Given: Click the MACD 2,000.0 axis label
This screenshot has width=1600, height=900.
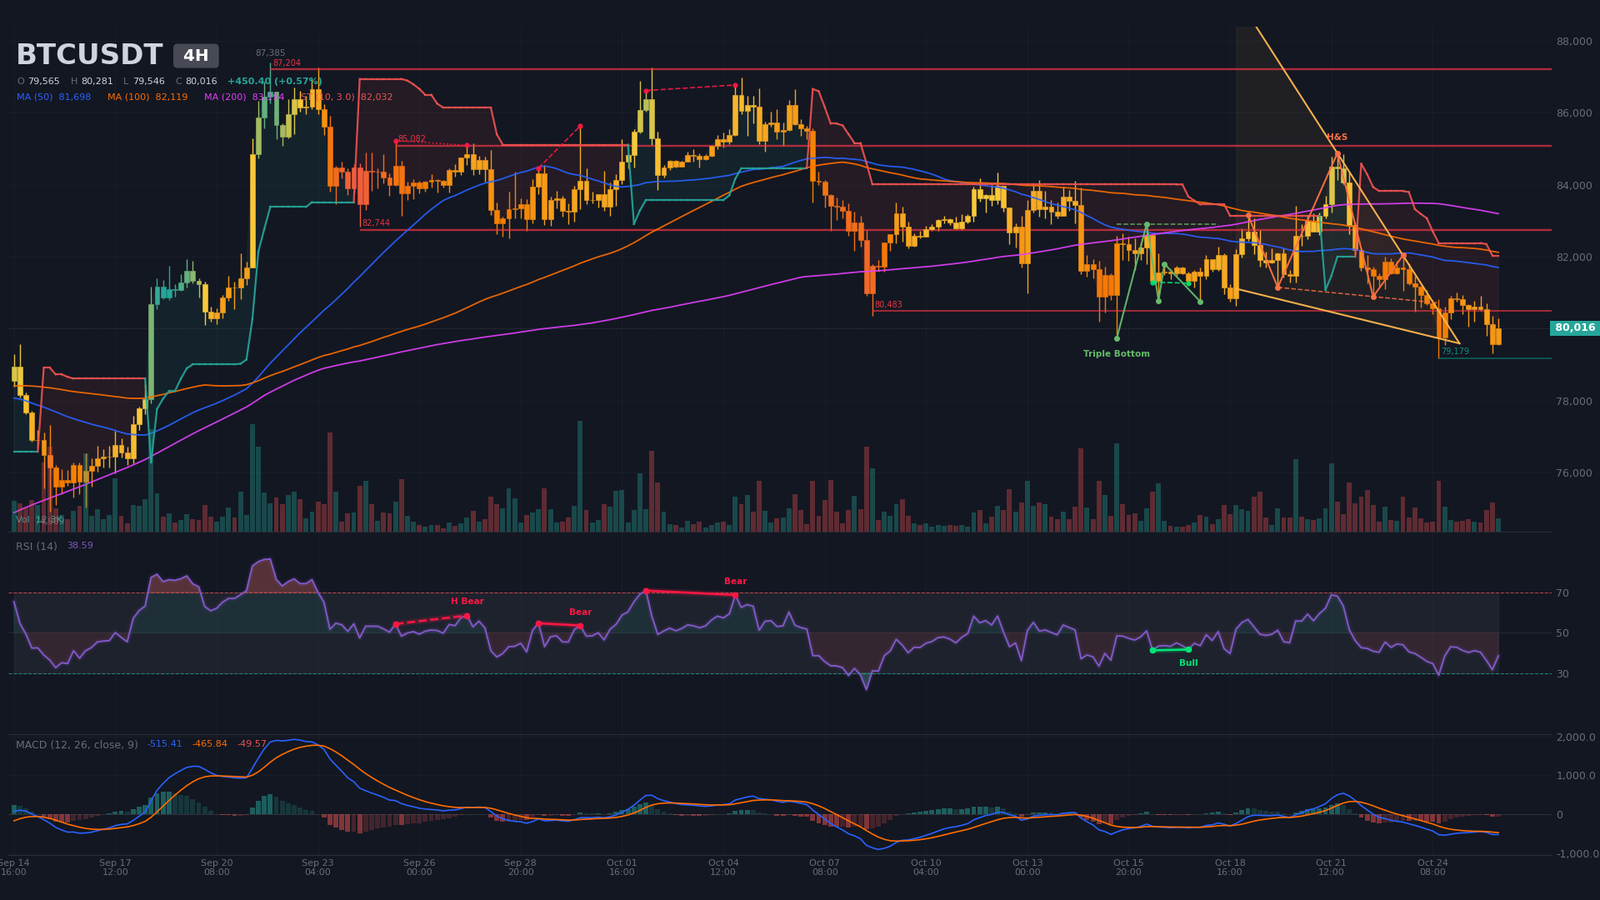Looking at the screenshot, I should [x=1576, y=738].
